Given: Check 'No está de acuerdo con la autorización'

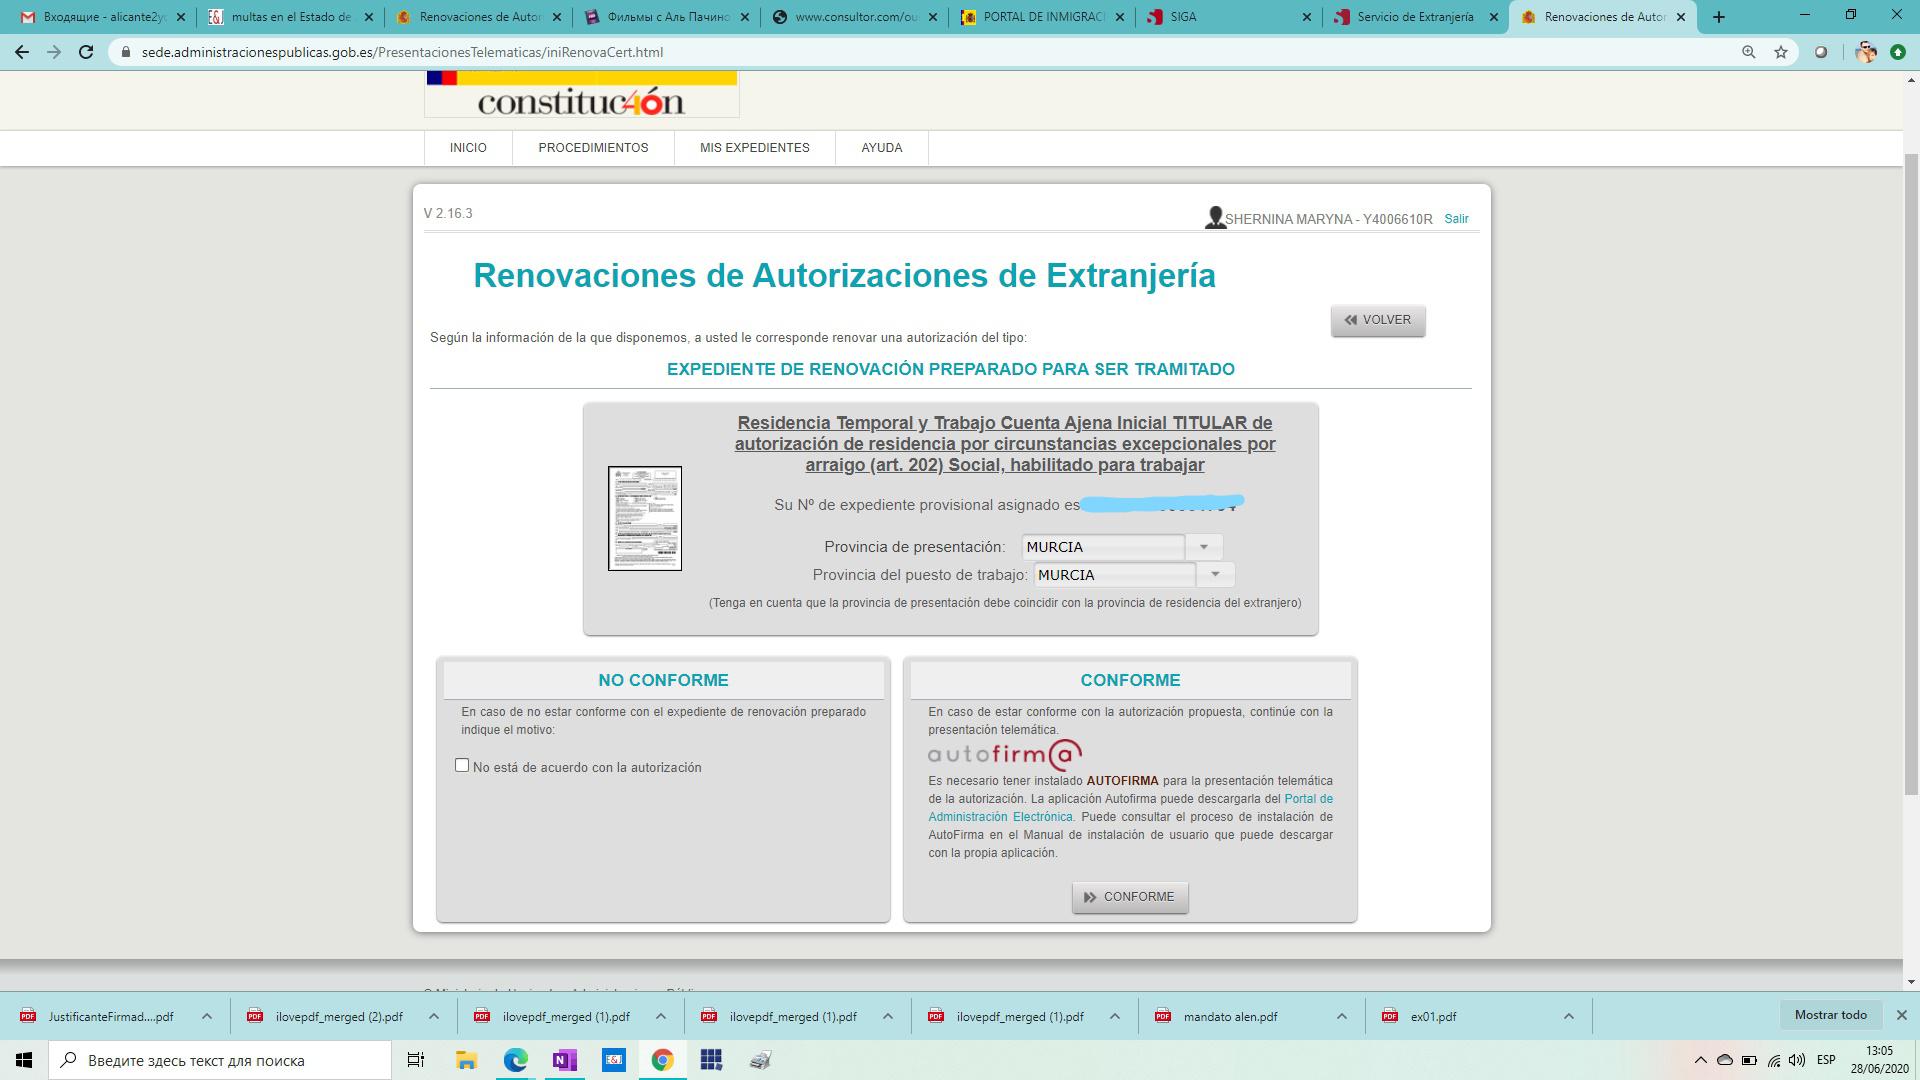Looking at the screenshot, I should (x=462, y=765).
